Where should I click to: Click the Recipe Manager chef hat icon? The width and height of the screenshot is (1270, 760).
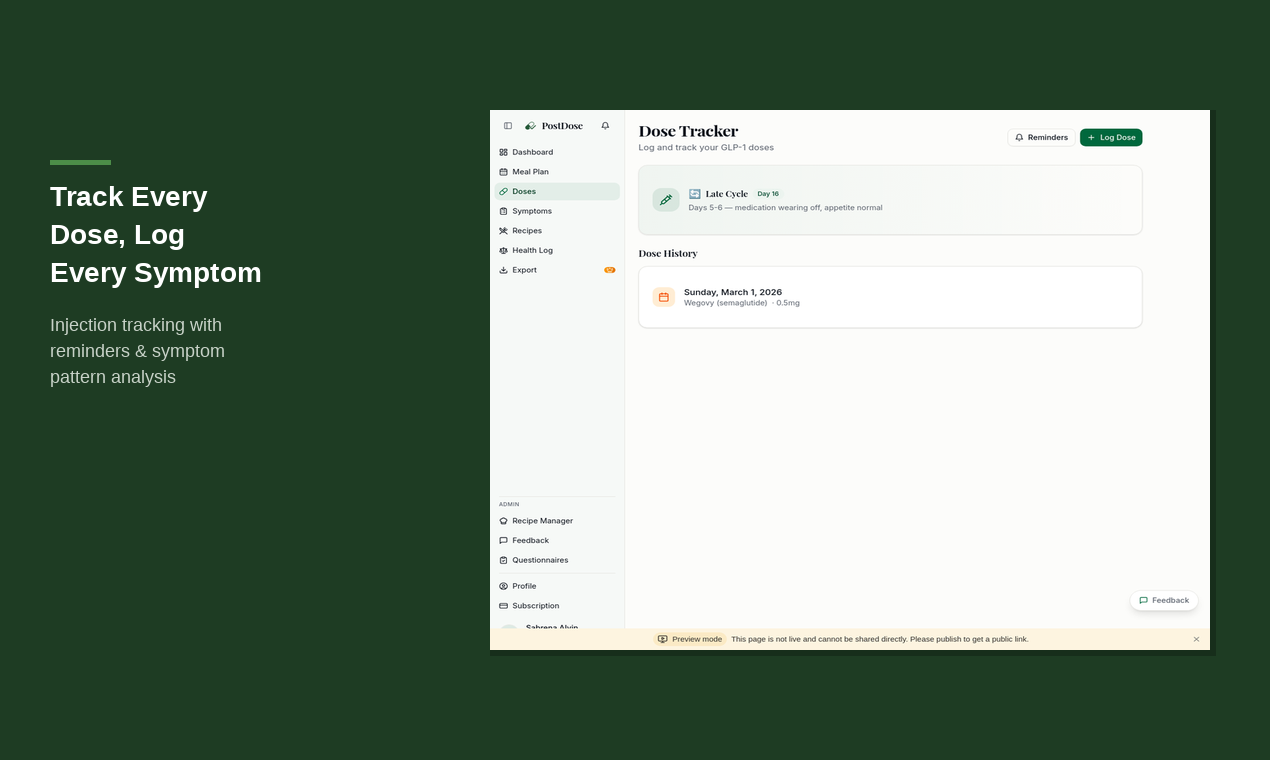[x=503, y=521]
